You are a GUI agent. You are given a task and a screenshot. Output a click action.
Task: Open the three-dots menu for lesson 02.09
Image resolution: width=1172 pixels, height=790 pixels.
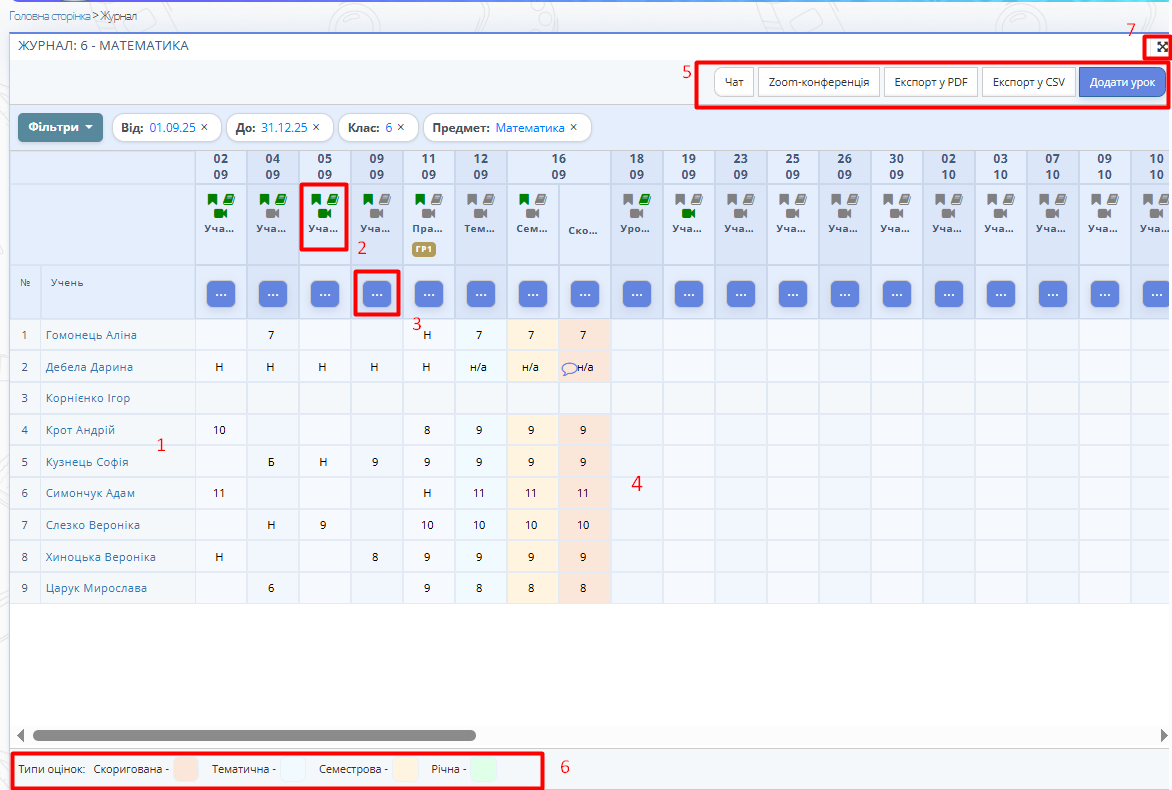[221, 293]
